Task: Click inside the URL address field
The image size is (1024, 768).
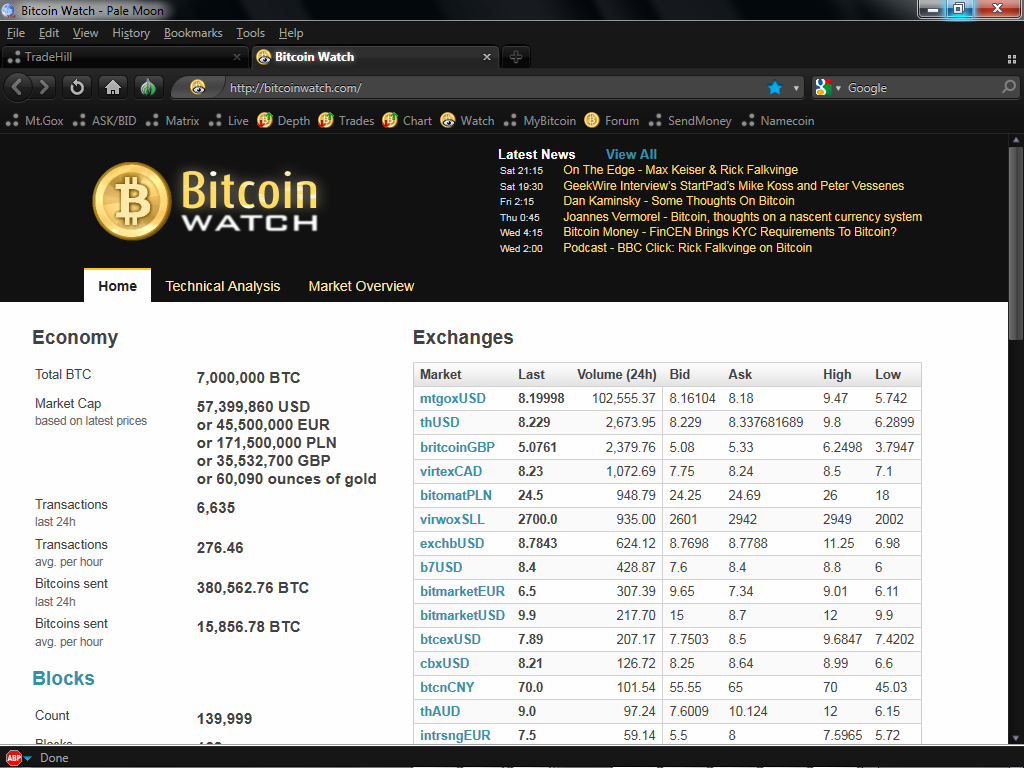Action: point(480,88)
